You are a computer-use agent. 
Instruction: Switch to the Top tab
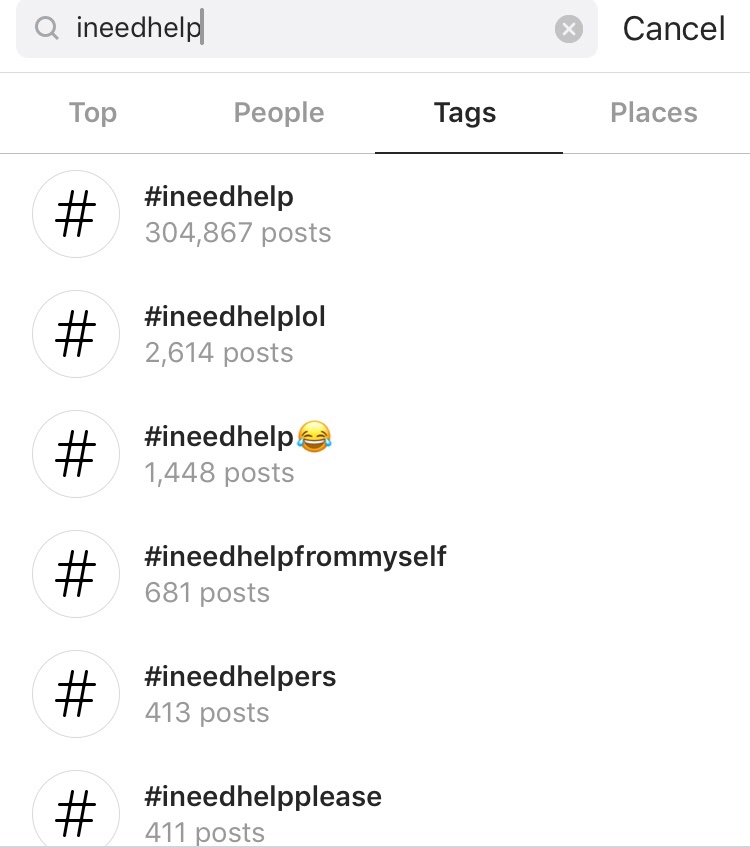click(93, 113)
